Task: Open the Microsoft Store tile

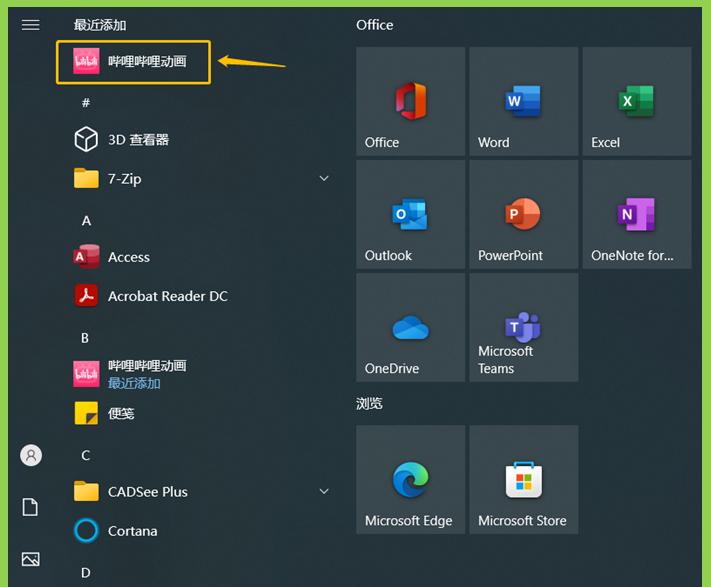Action: coord(524,480)
